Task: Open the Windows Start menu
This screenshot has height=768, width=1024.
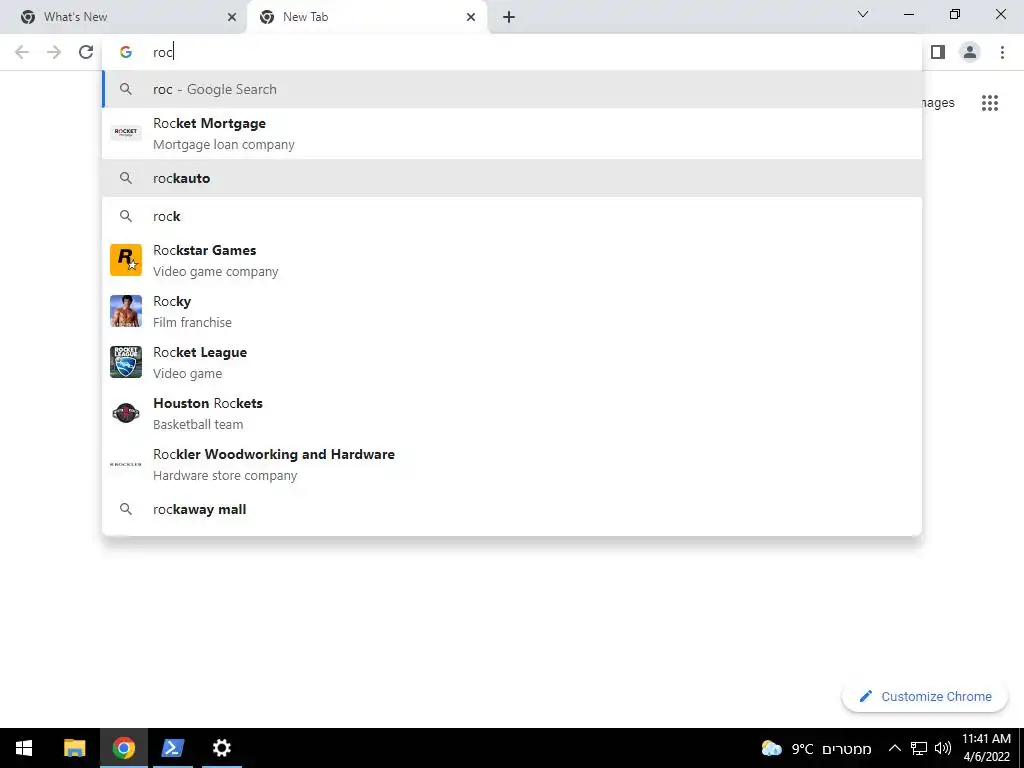Action: [x=24, y=748]
